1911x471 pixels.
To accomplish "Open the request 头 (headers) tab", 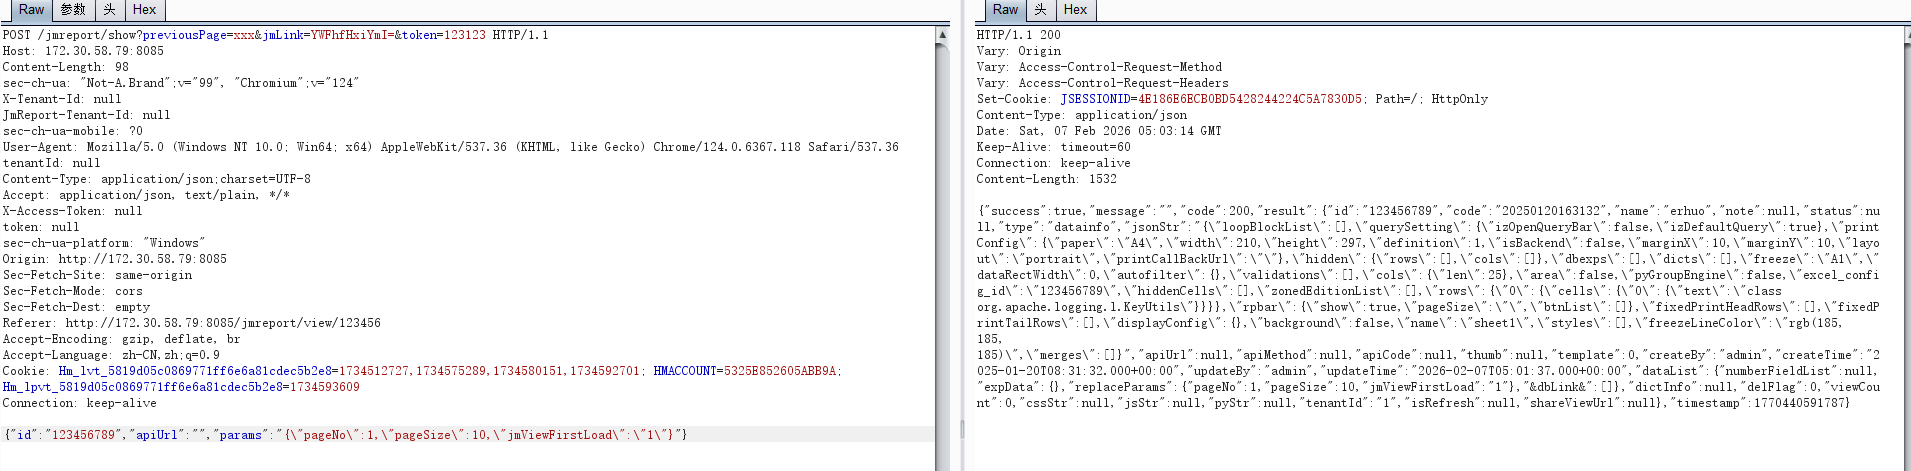I will point(109,10).
